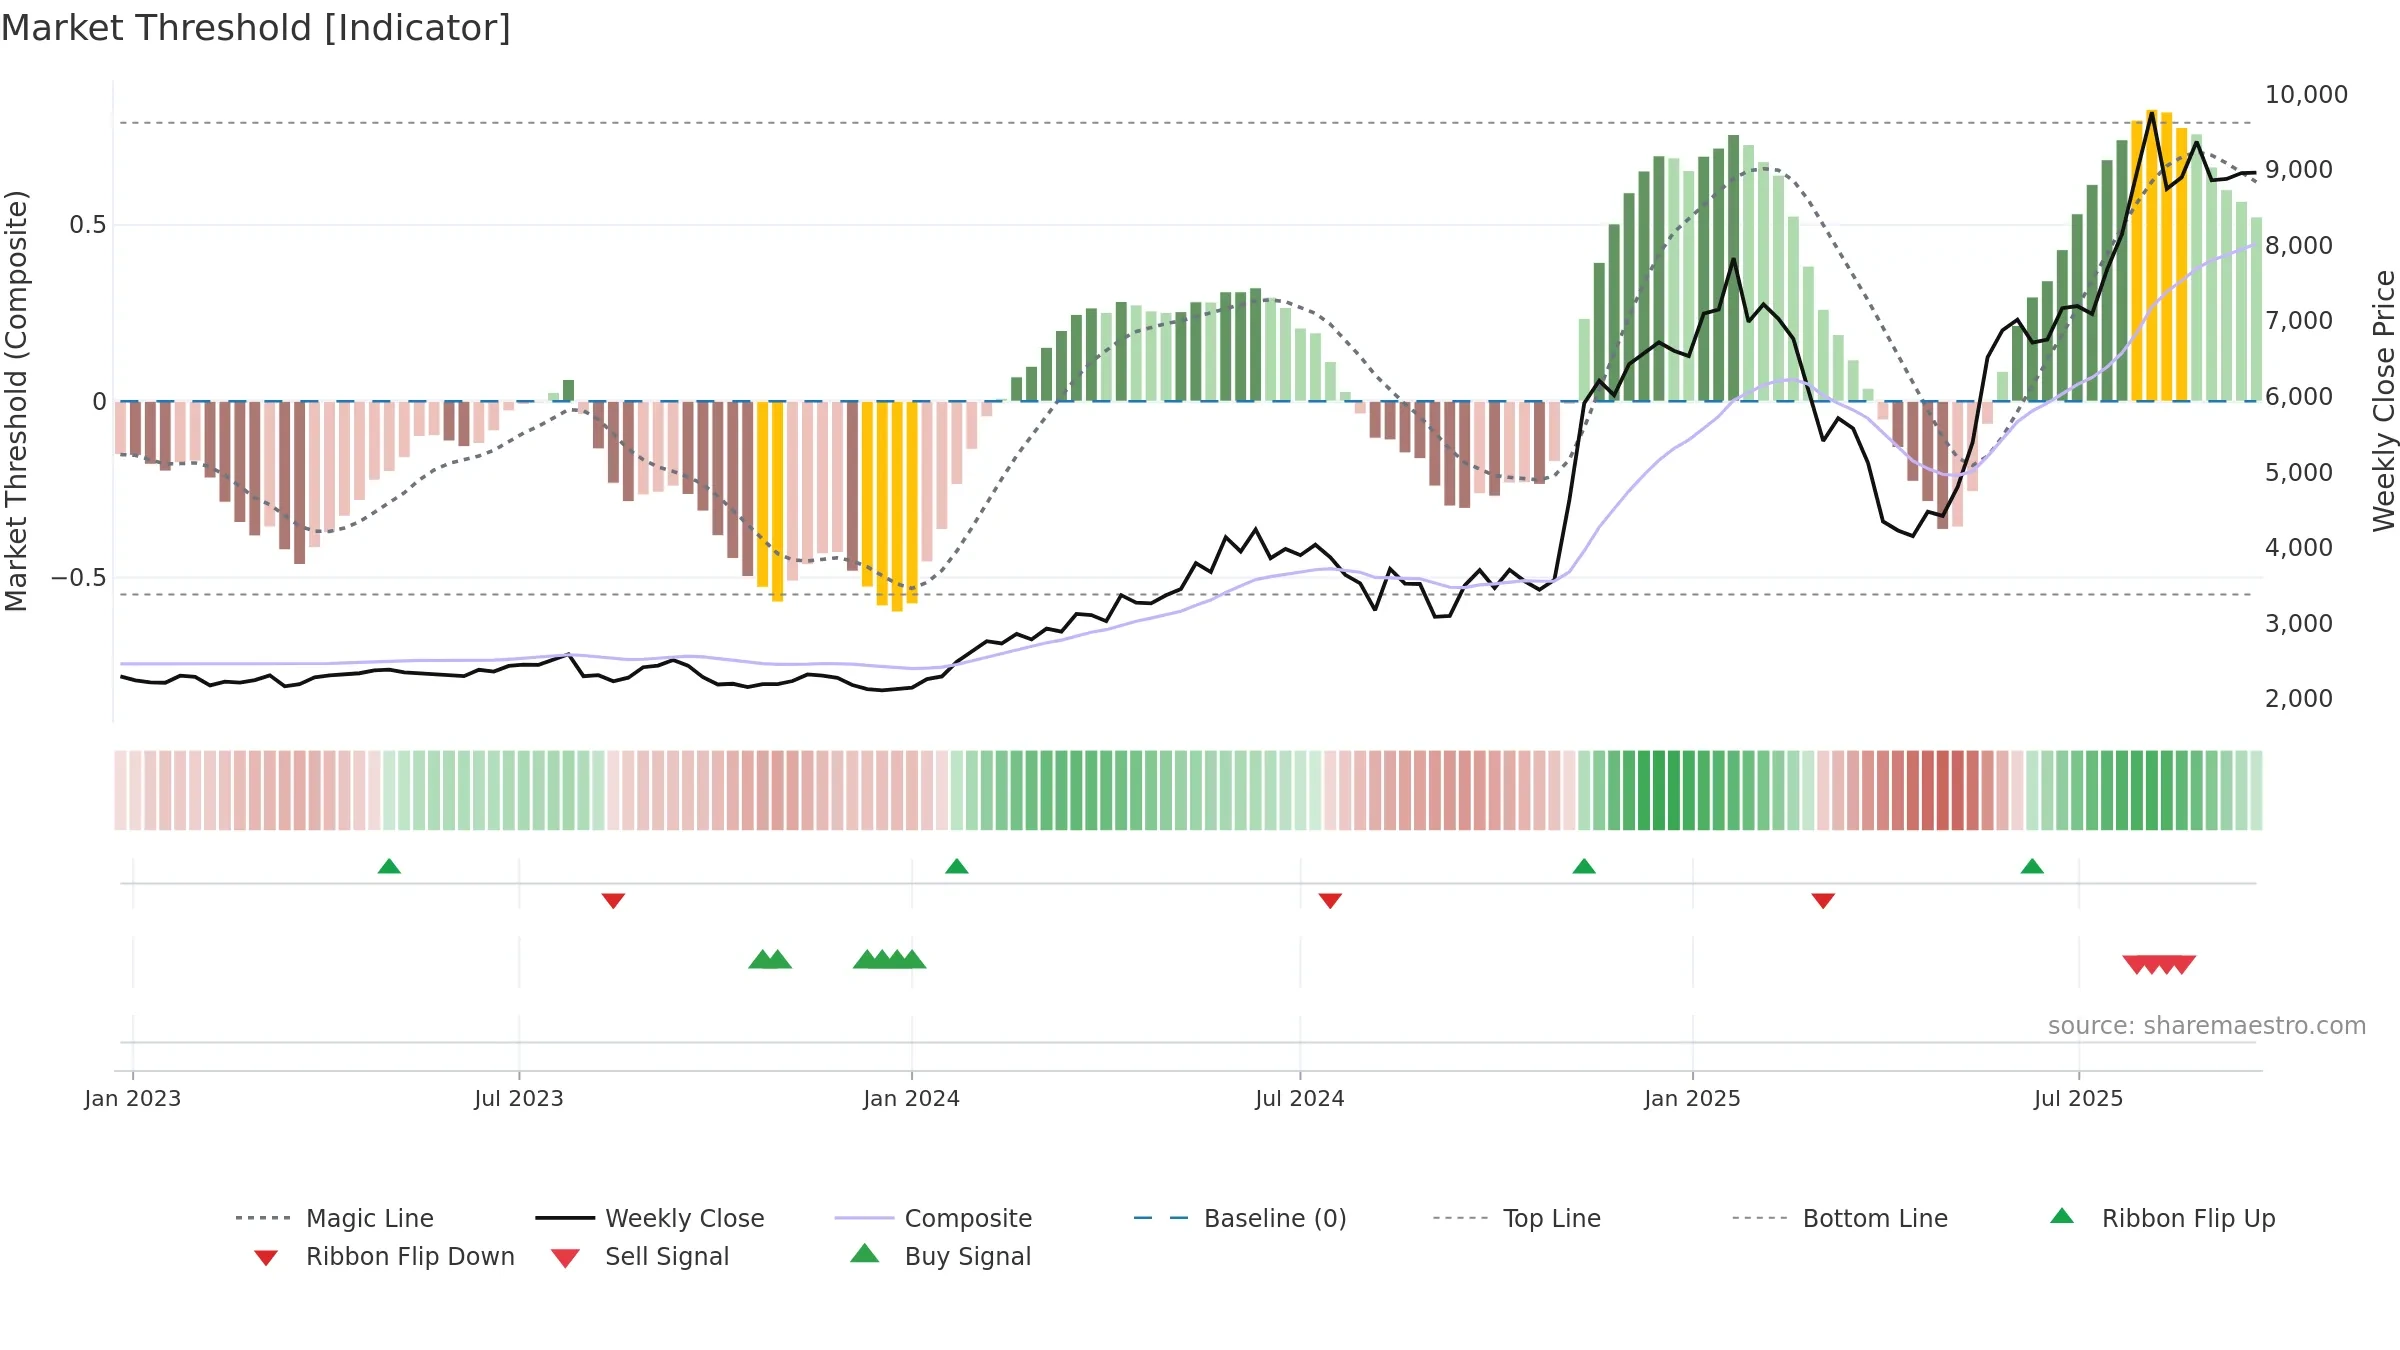Click the Weekly Close Price axis title
The height and width of the screenshot is (1350, 2400).
pos(2384,401)
